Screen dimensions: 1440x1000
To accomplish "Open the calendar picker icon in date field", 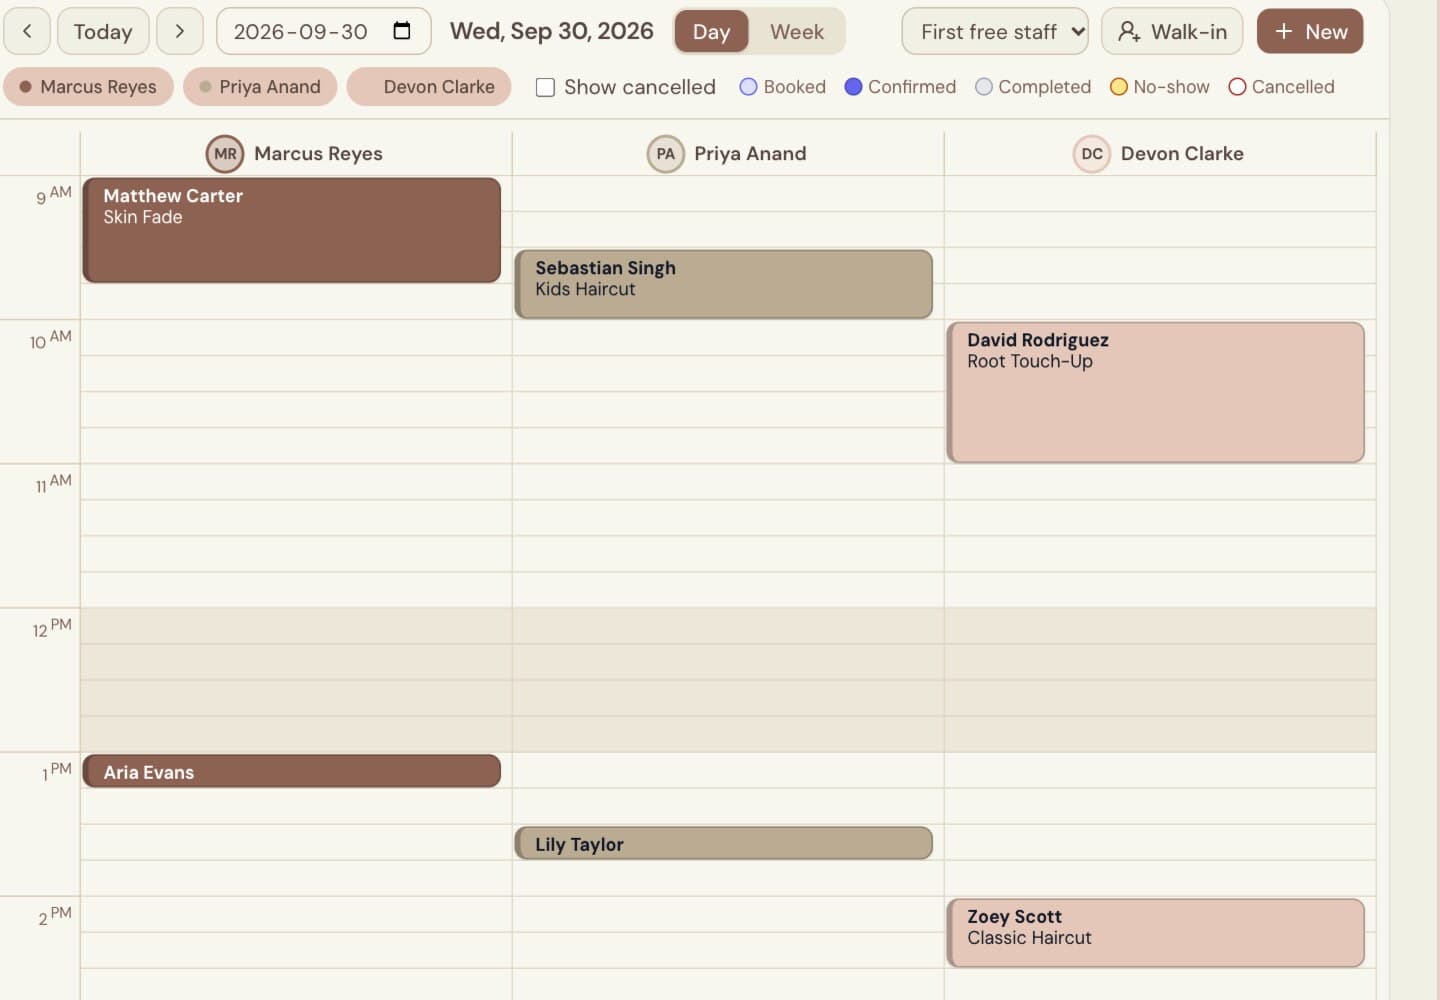I will coord(402,31).
